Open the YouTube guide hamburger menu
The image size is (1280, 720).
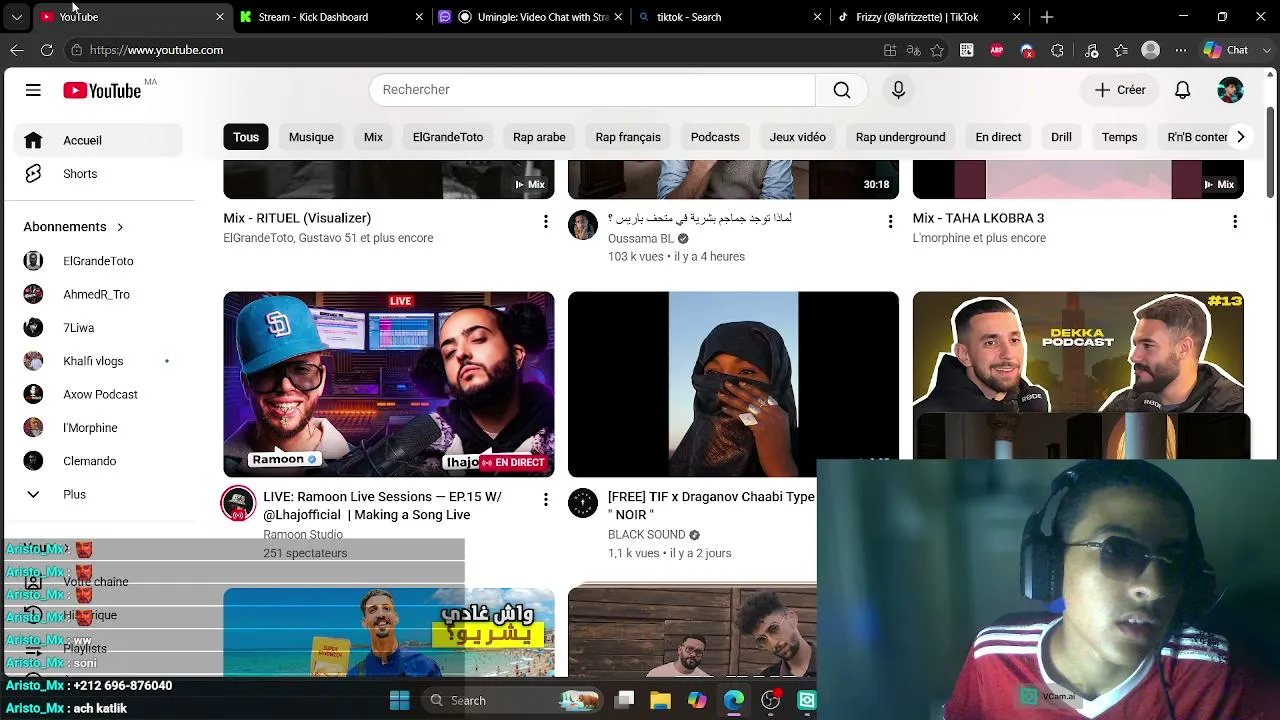(33, 90)
